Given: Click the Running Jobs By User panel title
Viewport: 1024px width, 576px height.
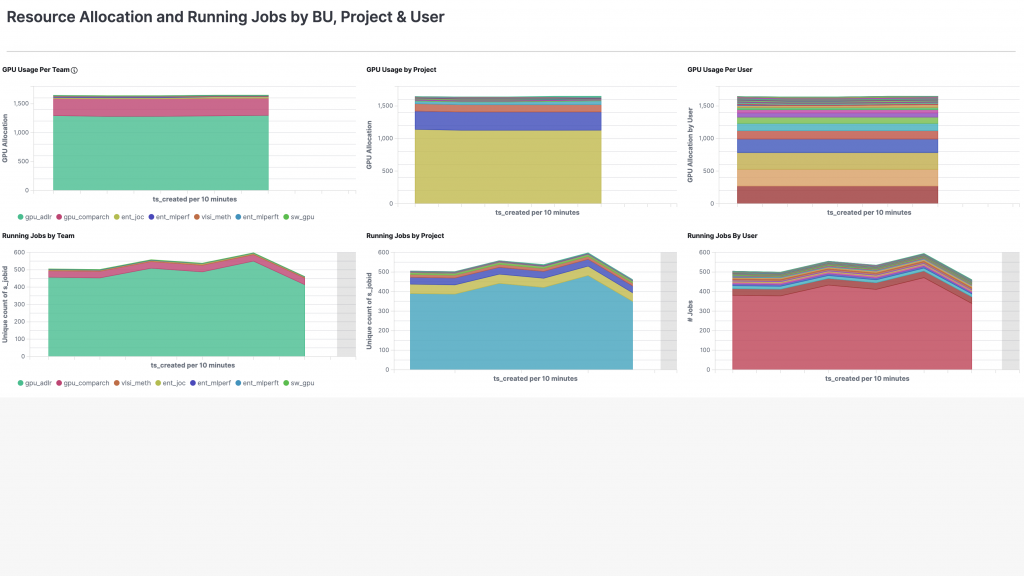Looking at the screenshot, I should [x=722, y=236].
